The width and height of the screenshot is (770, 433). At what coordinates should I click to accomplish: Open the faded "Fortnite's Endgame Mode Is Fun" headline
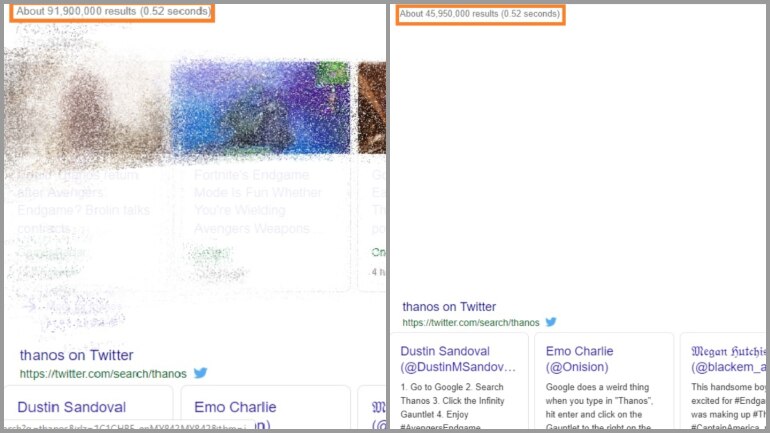pos(258,201)
